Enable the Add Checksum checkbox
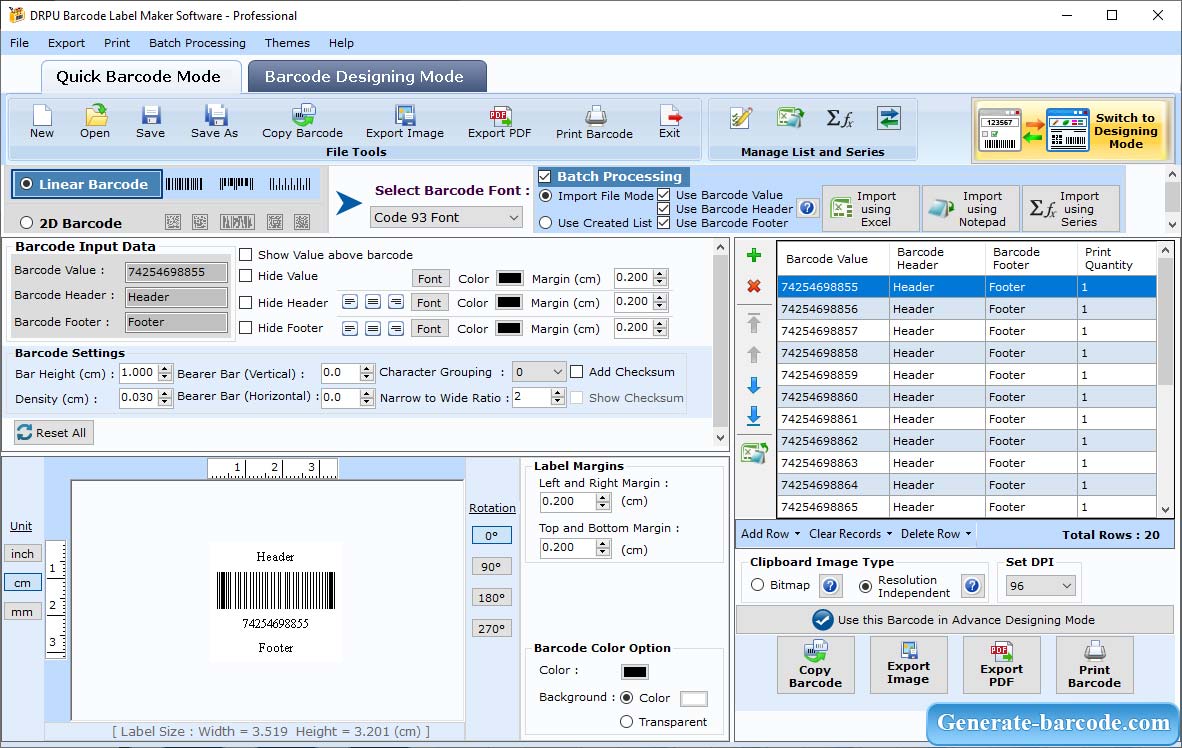This screenshot has width=1182, height=748. point(577,372)
